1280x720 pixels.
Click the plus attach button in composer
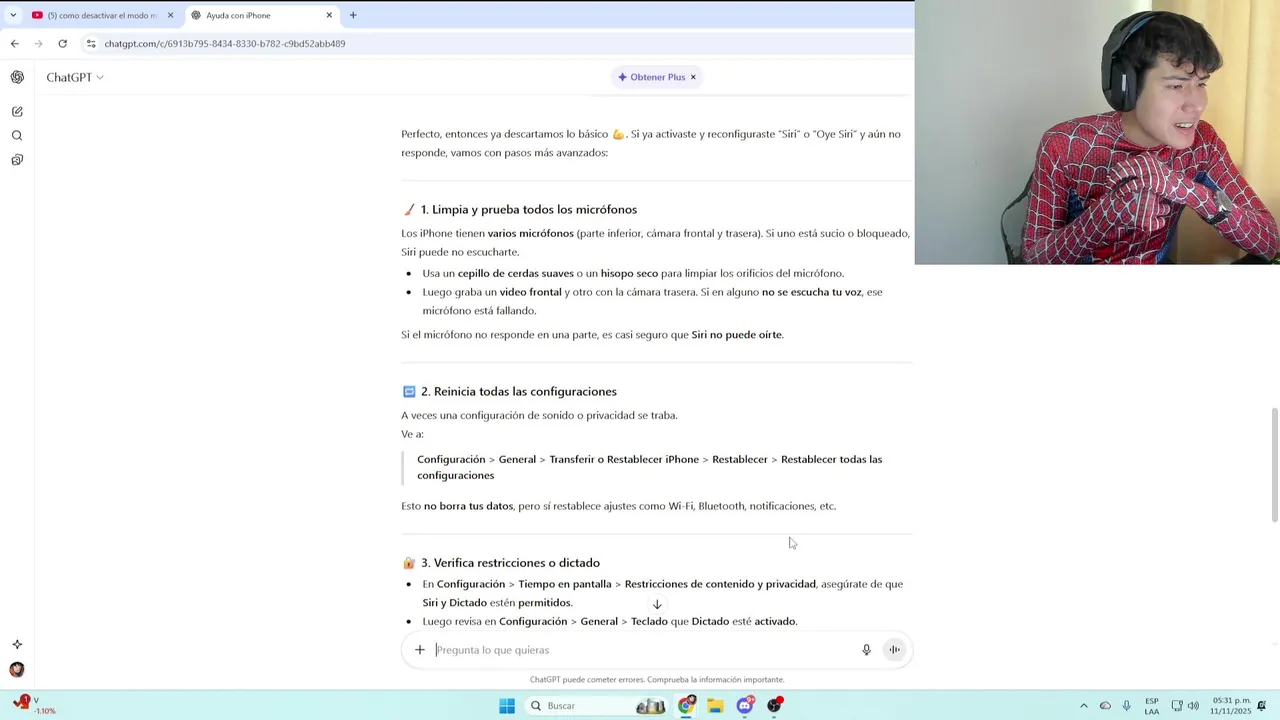coord(420,650)
